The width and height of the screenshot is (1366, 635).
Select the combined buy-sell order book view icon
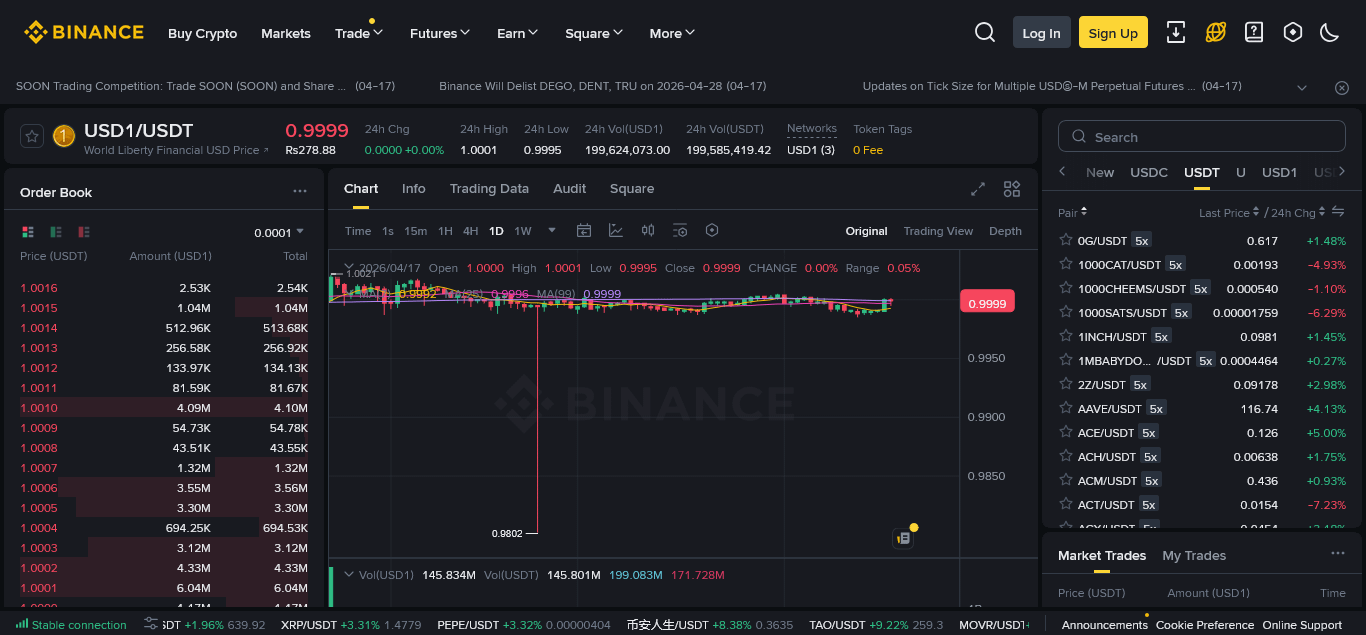[x=28, y=232]
